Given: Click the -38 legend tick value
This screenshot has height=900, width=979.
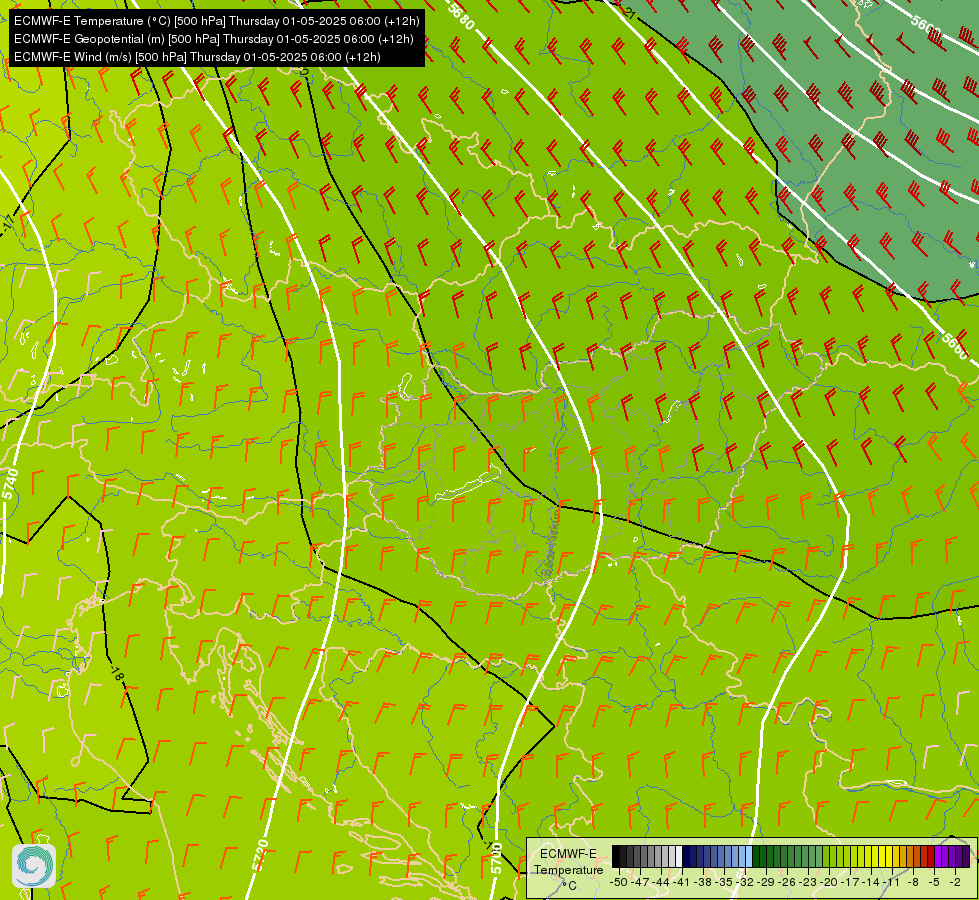Looking at the screenshot, I should coord(704,882).
